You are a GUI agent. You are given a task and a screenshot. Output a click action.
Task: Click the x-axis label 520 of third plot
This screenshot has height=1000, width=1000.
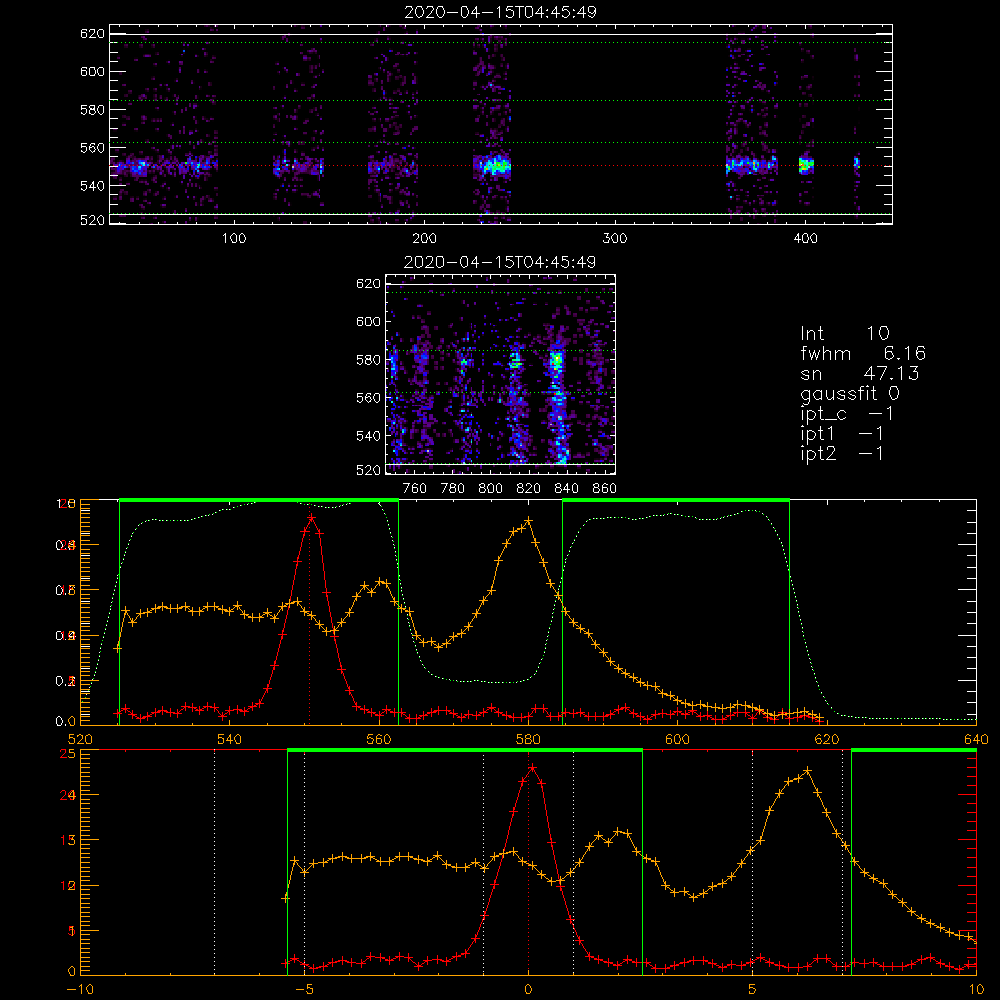coord(80,739)
